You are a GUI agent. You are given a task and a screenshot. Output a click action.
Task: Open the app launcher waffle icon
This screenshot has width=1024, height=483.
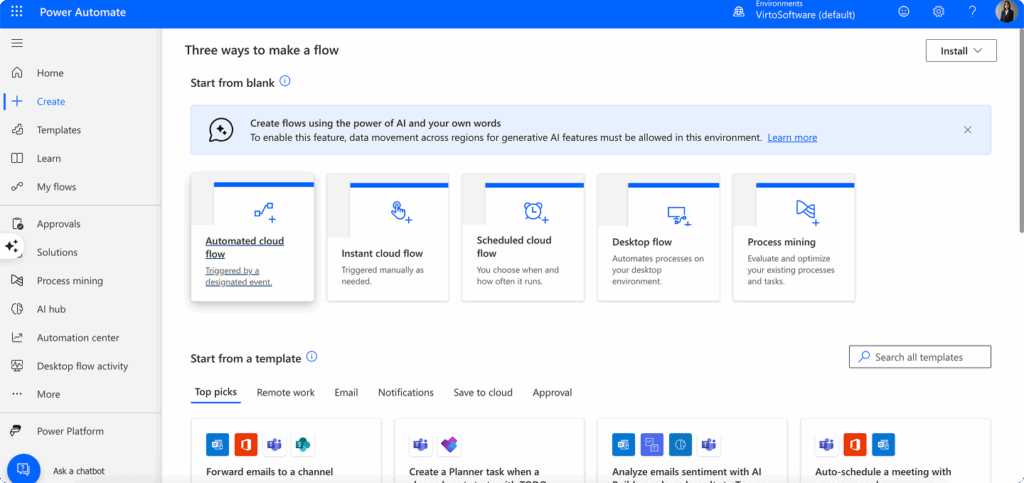click(x=17, y=12)
